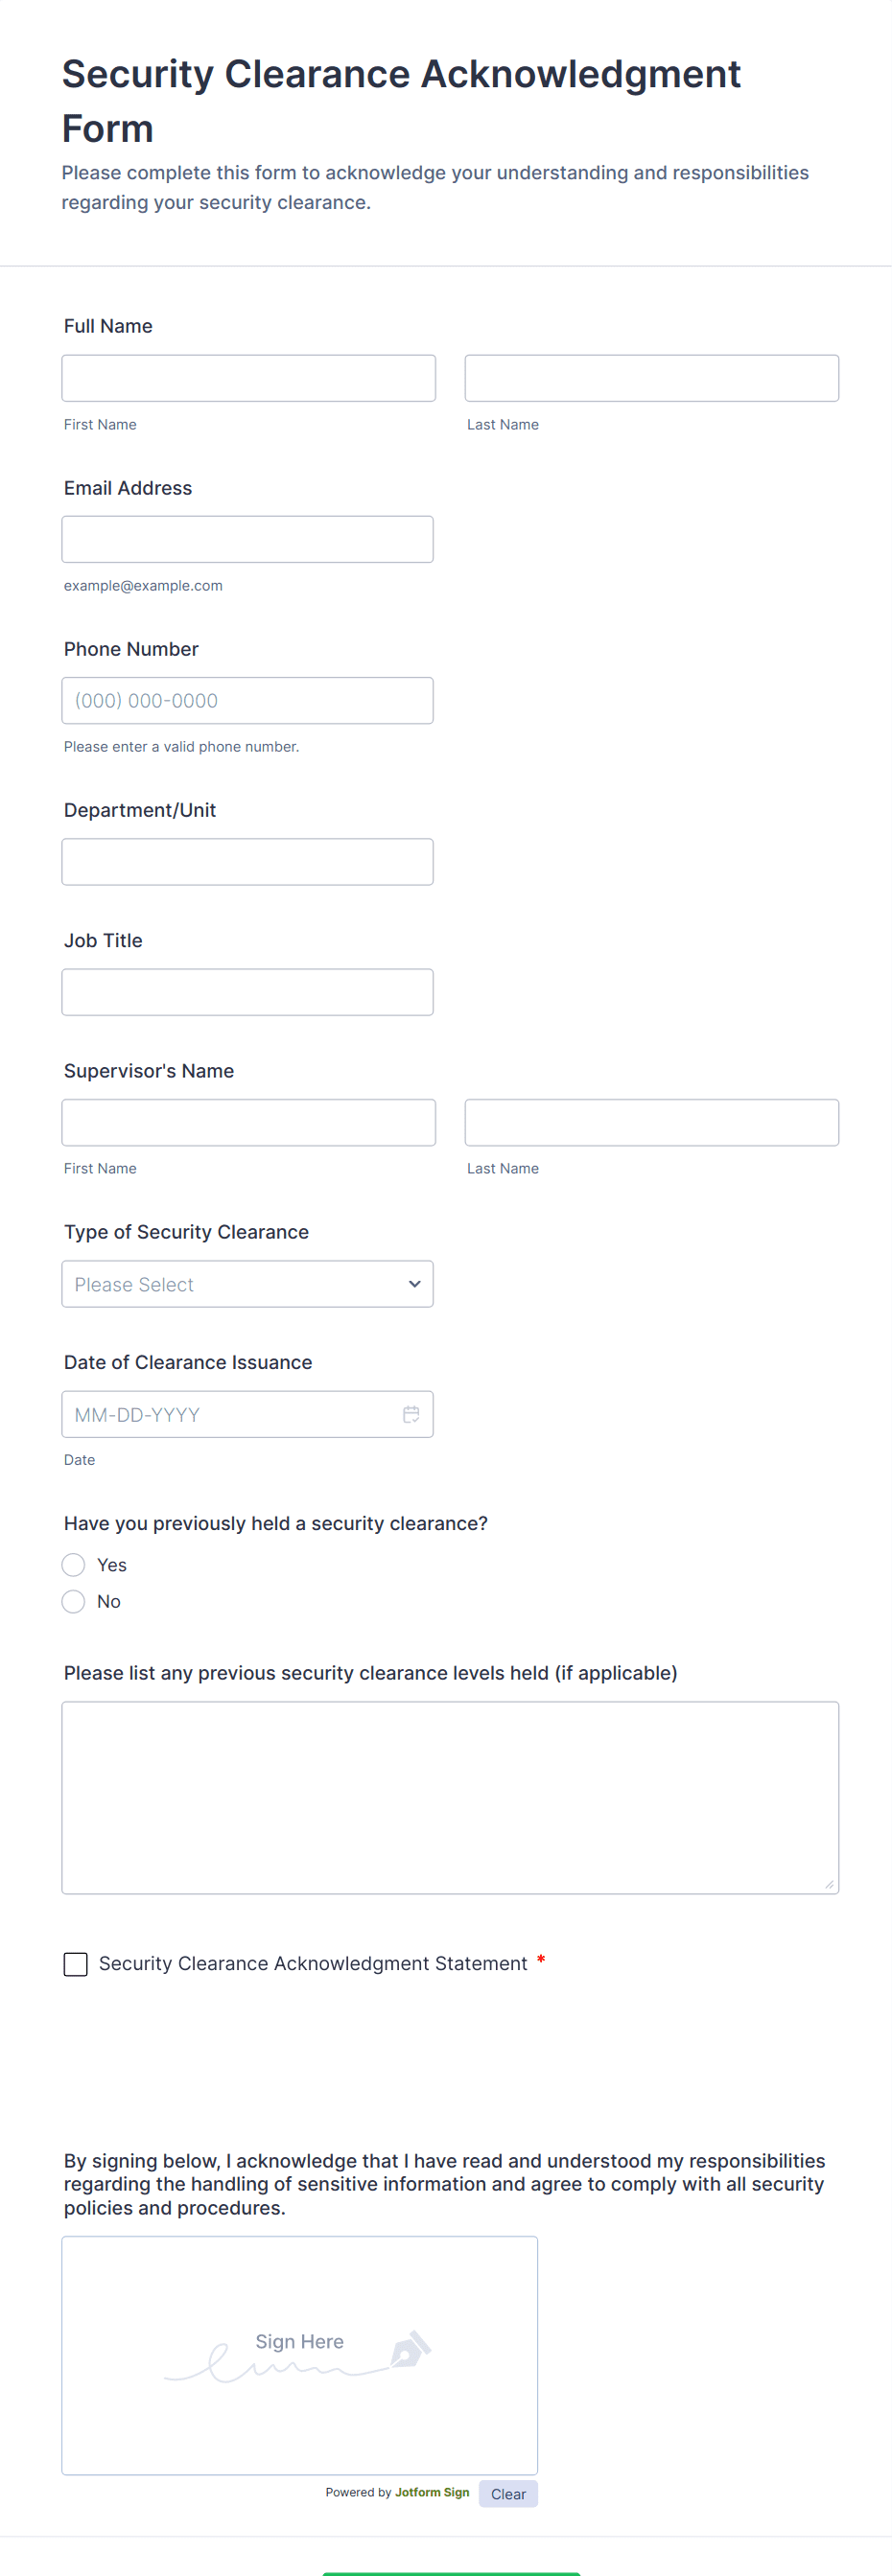Open the calendar date picker icon
892x2576 pixels.
(x=411, y=1414)
